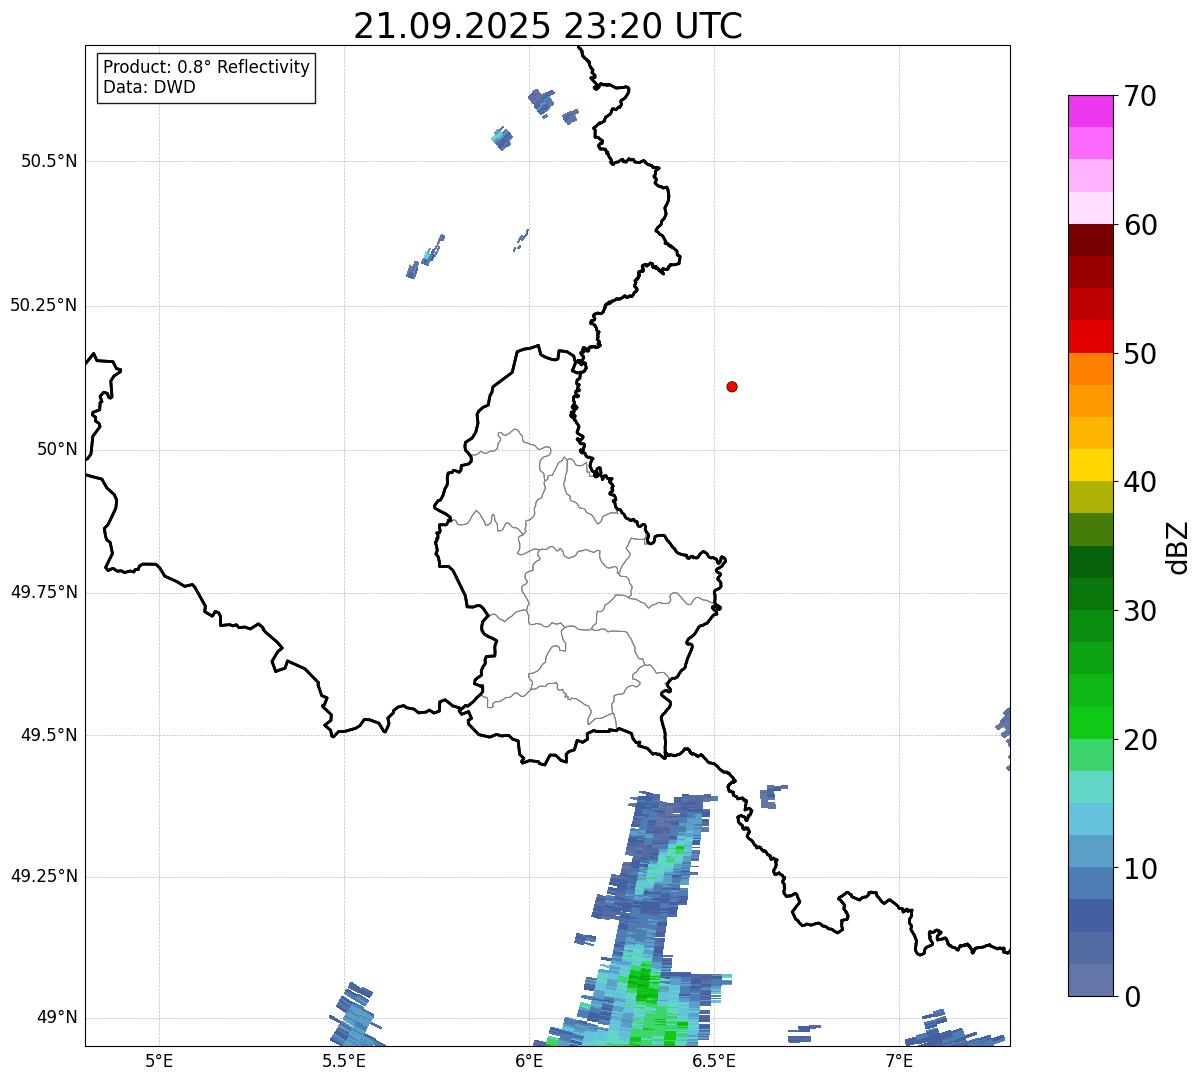The image size is (1202, 1081).
Task: Click the colorbar 30 tick label
Action: 1140,611
